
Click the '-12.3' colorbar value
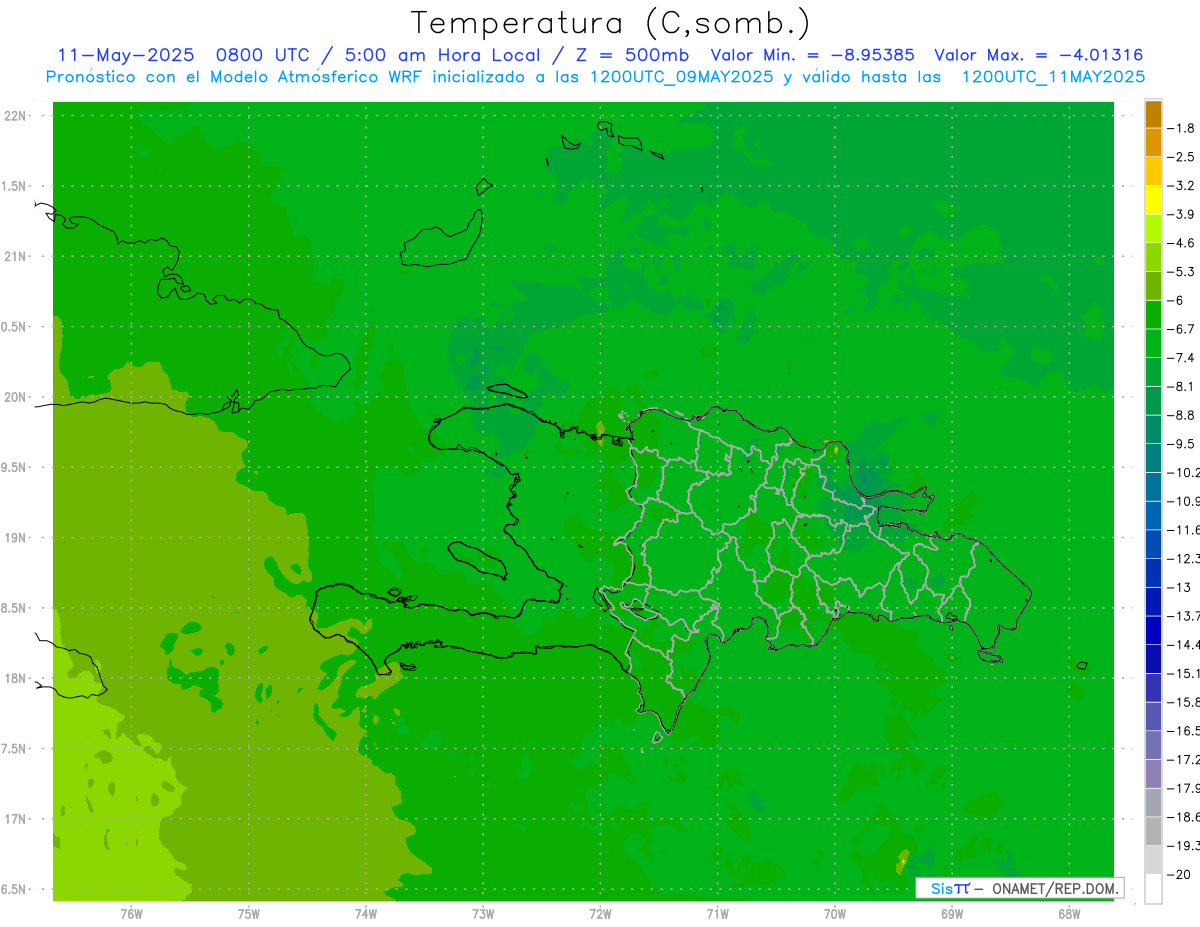click(1183, 559)
